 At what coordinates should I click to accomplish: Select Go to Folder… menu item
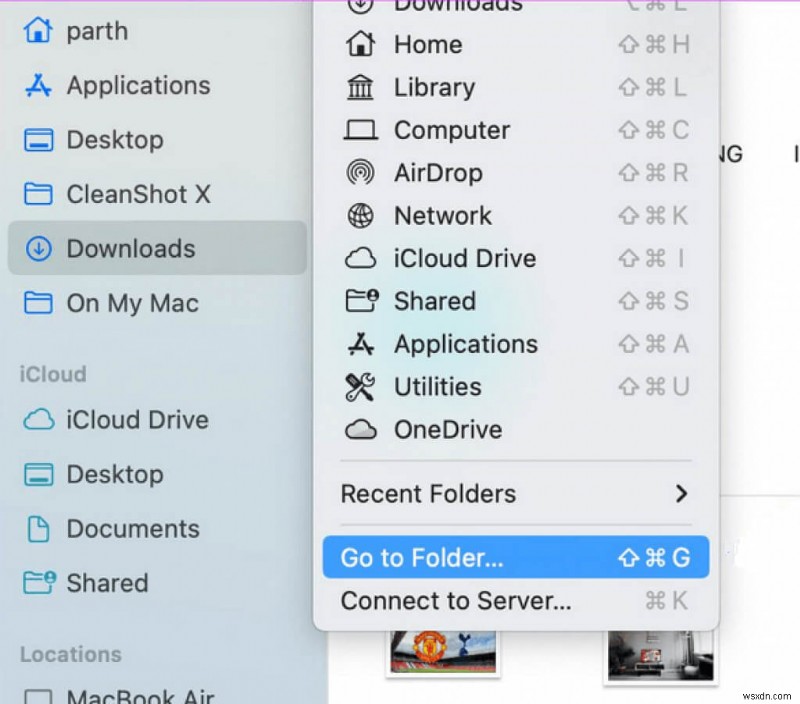coord(516,557)
